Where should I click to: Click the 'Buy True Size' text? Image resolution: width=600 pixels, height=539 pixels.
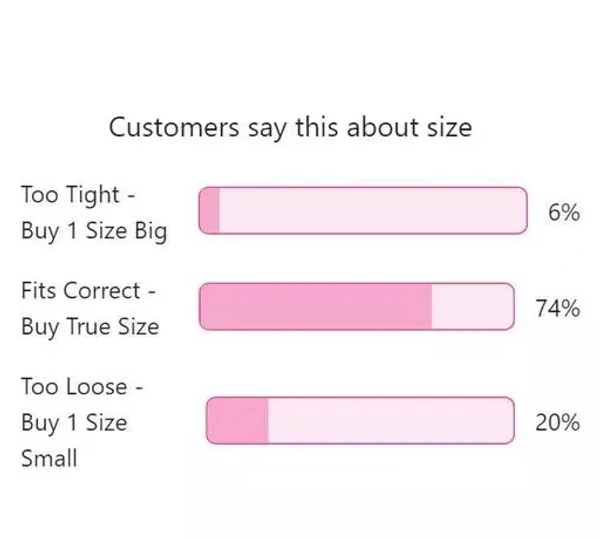[89, 327]
